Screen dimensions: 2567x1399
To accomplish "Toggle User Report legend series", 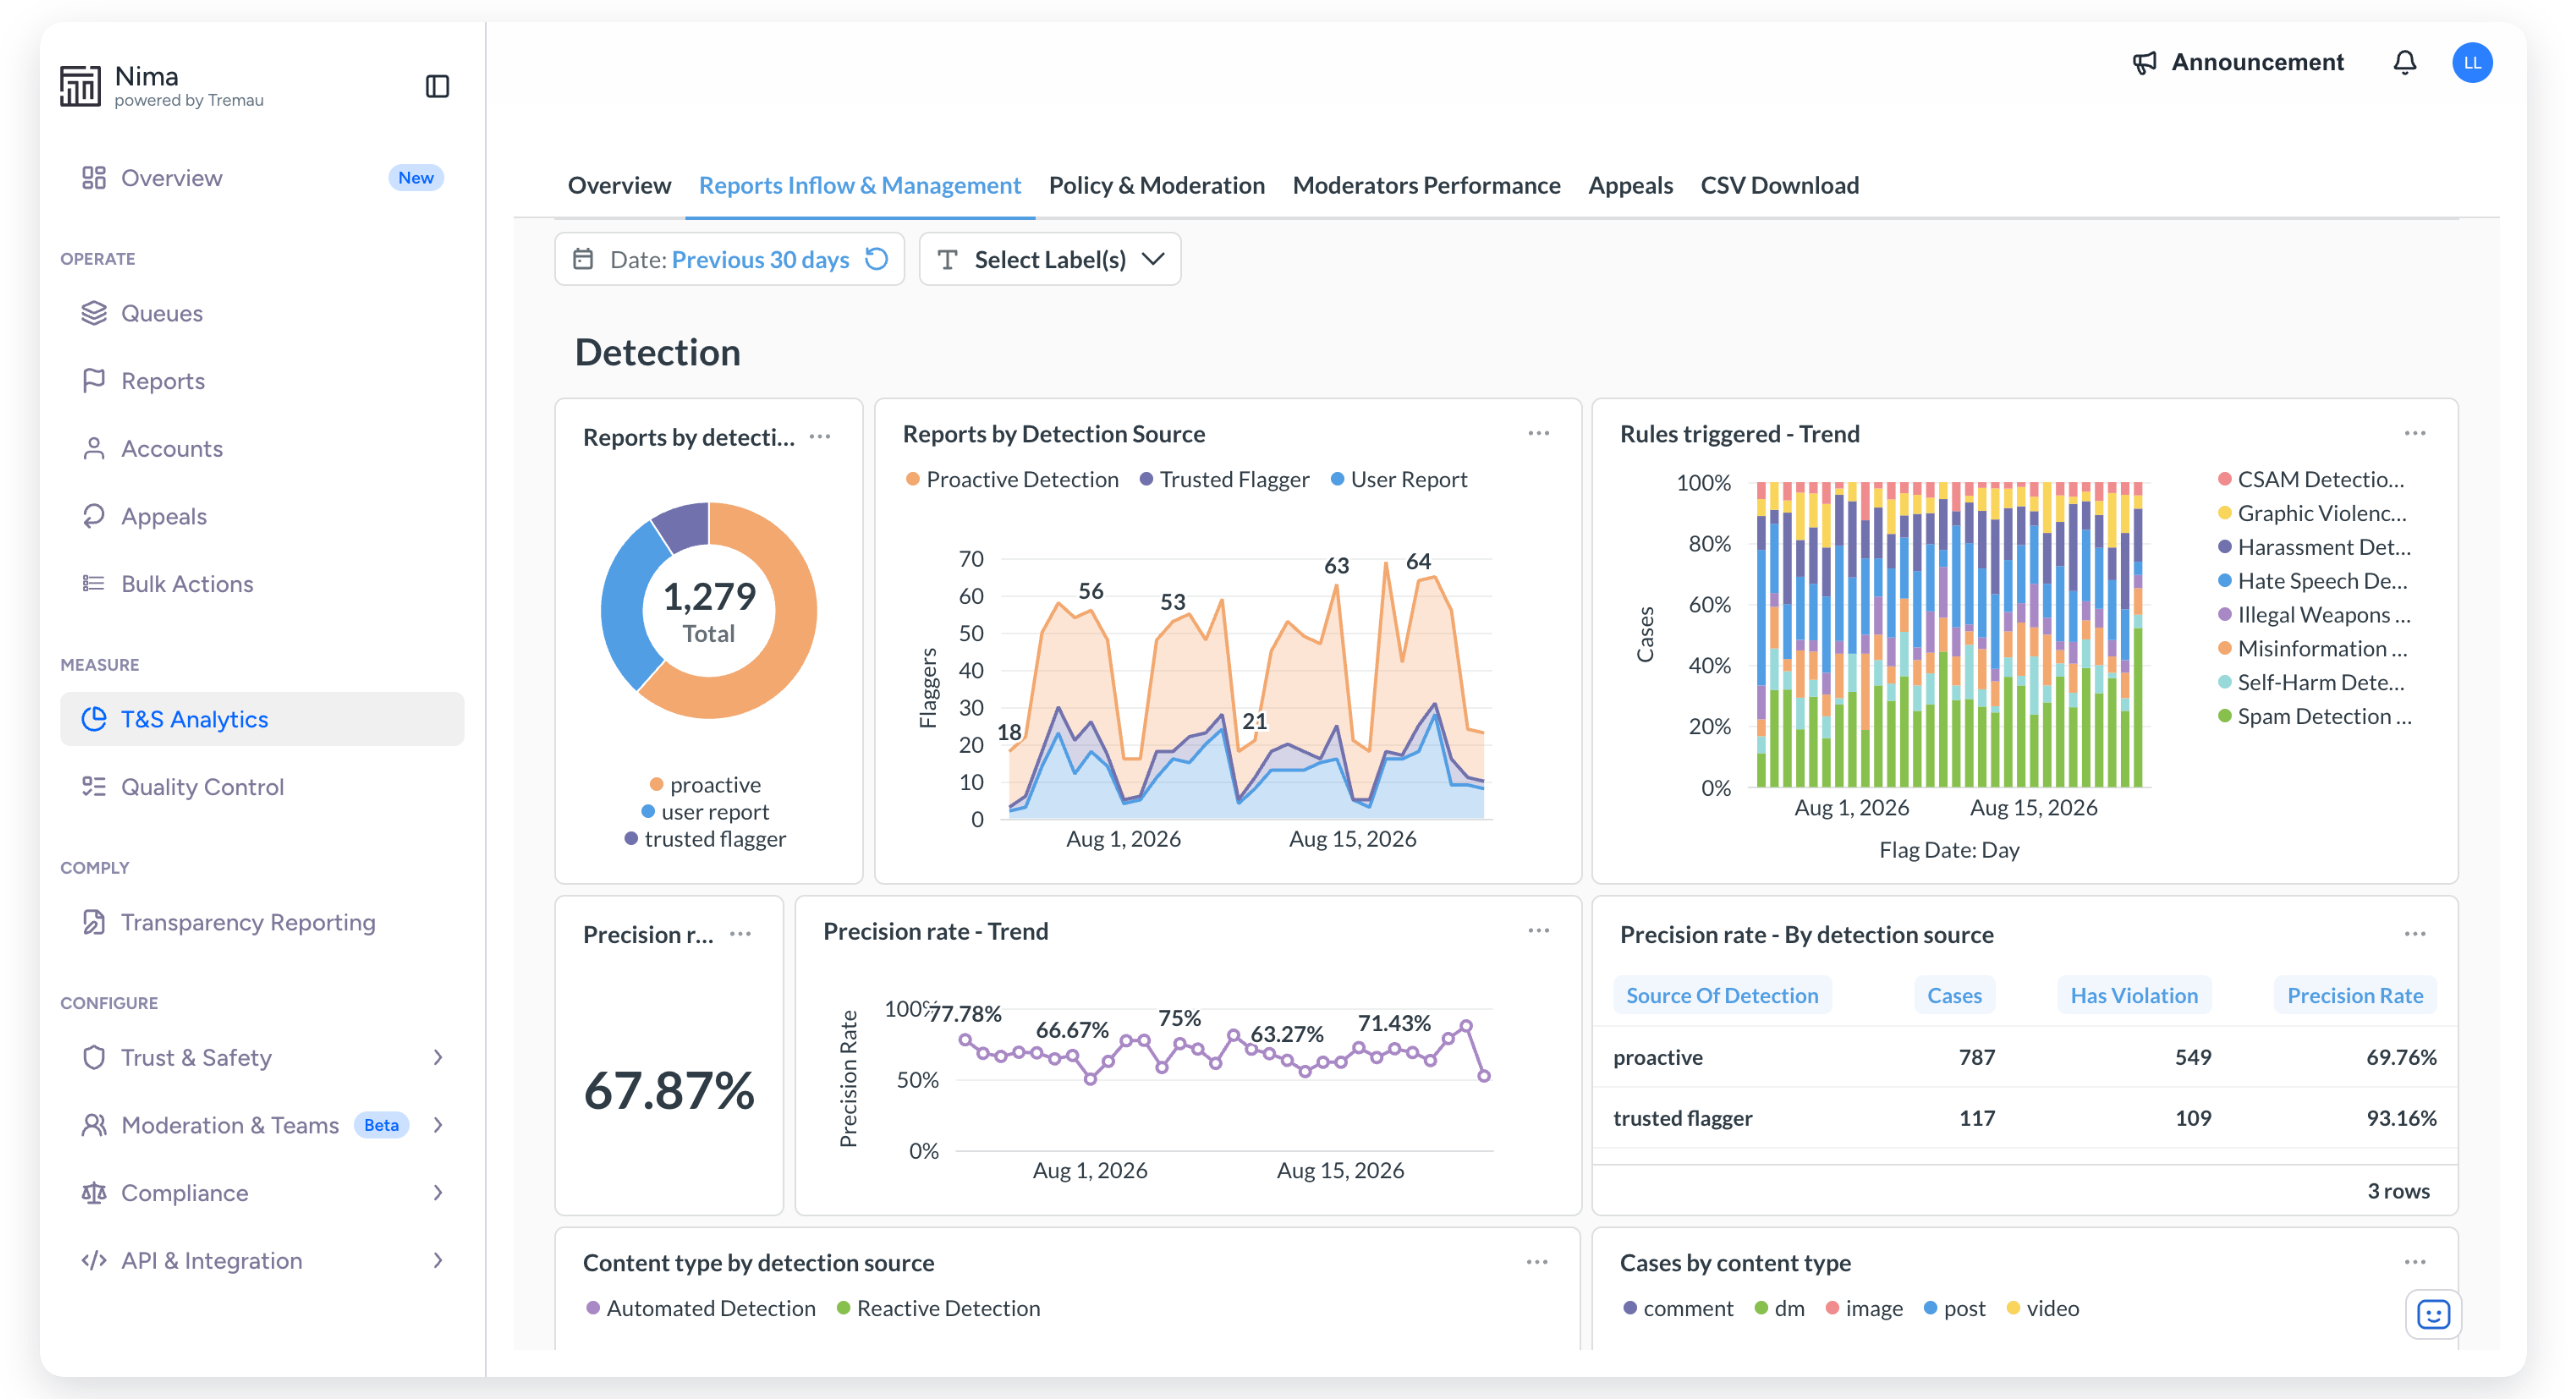I will [x=1398, y=480].
